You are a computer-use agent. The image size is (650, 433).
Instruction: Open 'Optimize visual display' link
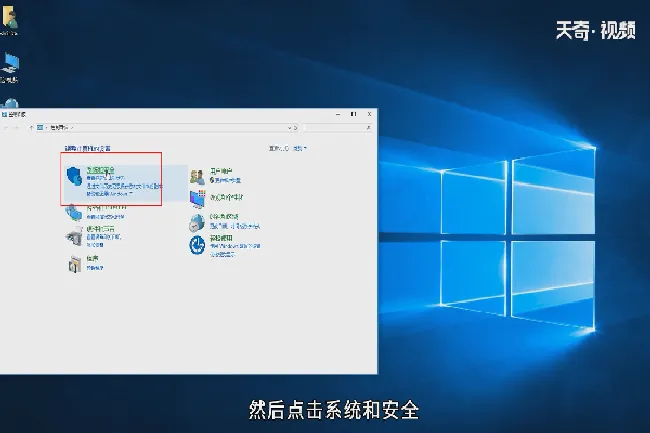(223, 254)
